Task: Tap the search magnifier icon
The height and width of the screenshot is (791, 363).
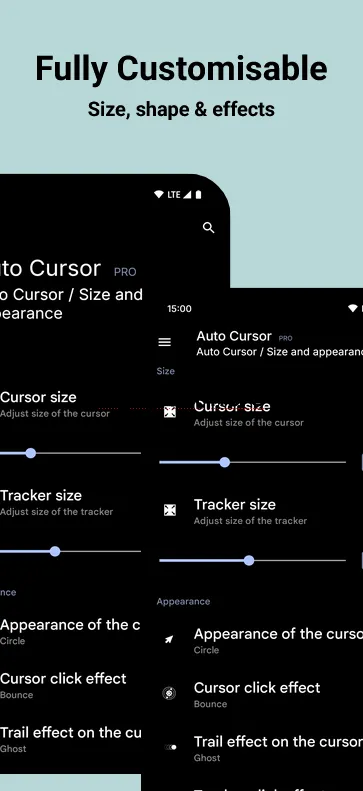Action: pos(208,228)
